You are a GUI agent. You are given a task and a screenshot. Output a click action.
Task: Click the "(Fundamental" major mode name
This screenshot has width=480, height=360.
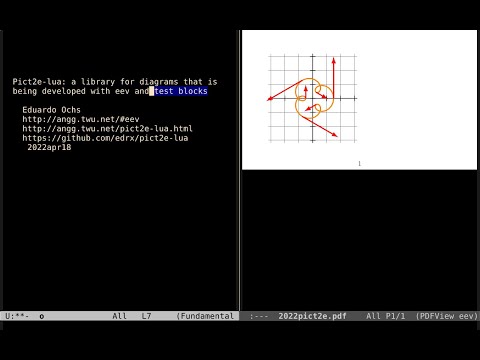pos(205,316)
